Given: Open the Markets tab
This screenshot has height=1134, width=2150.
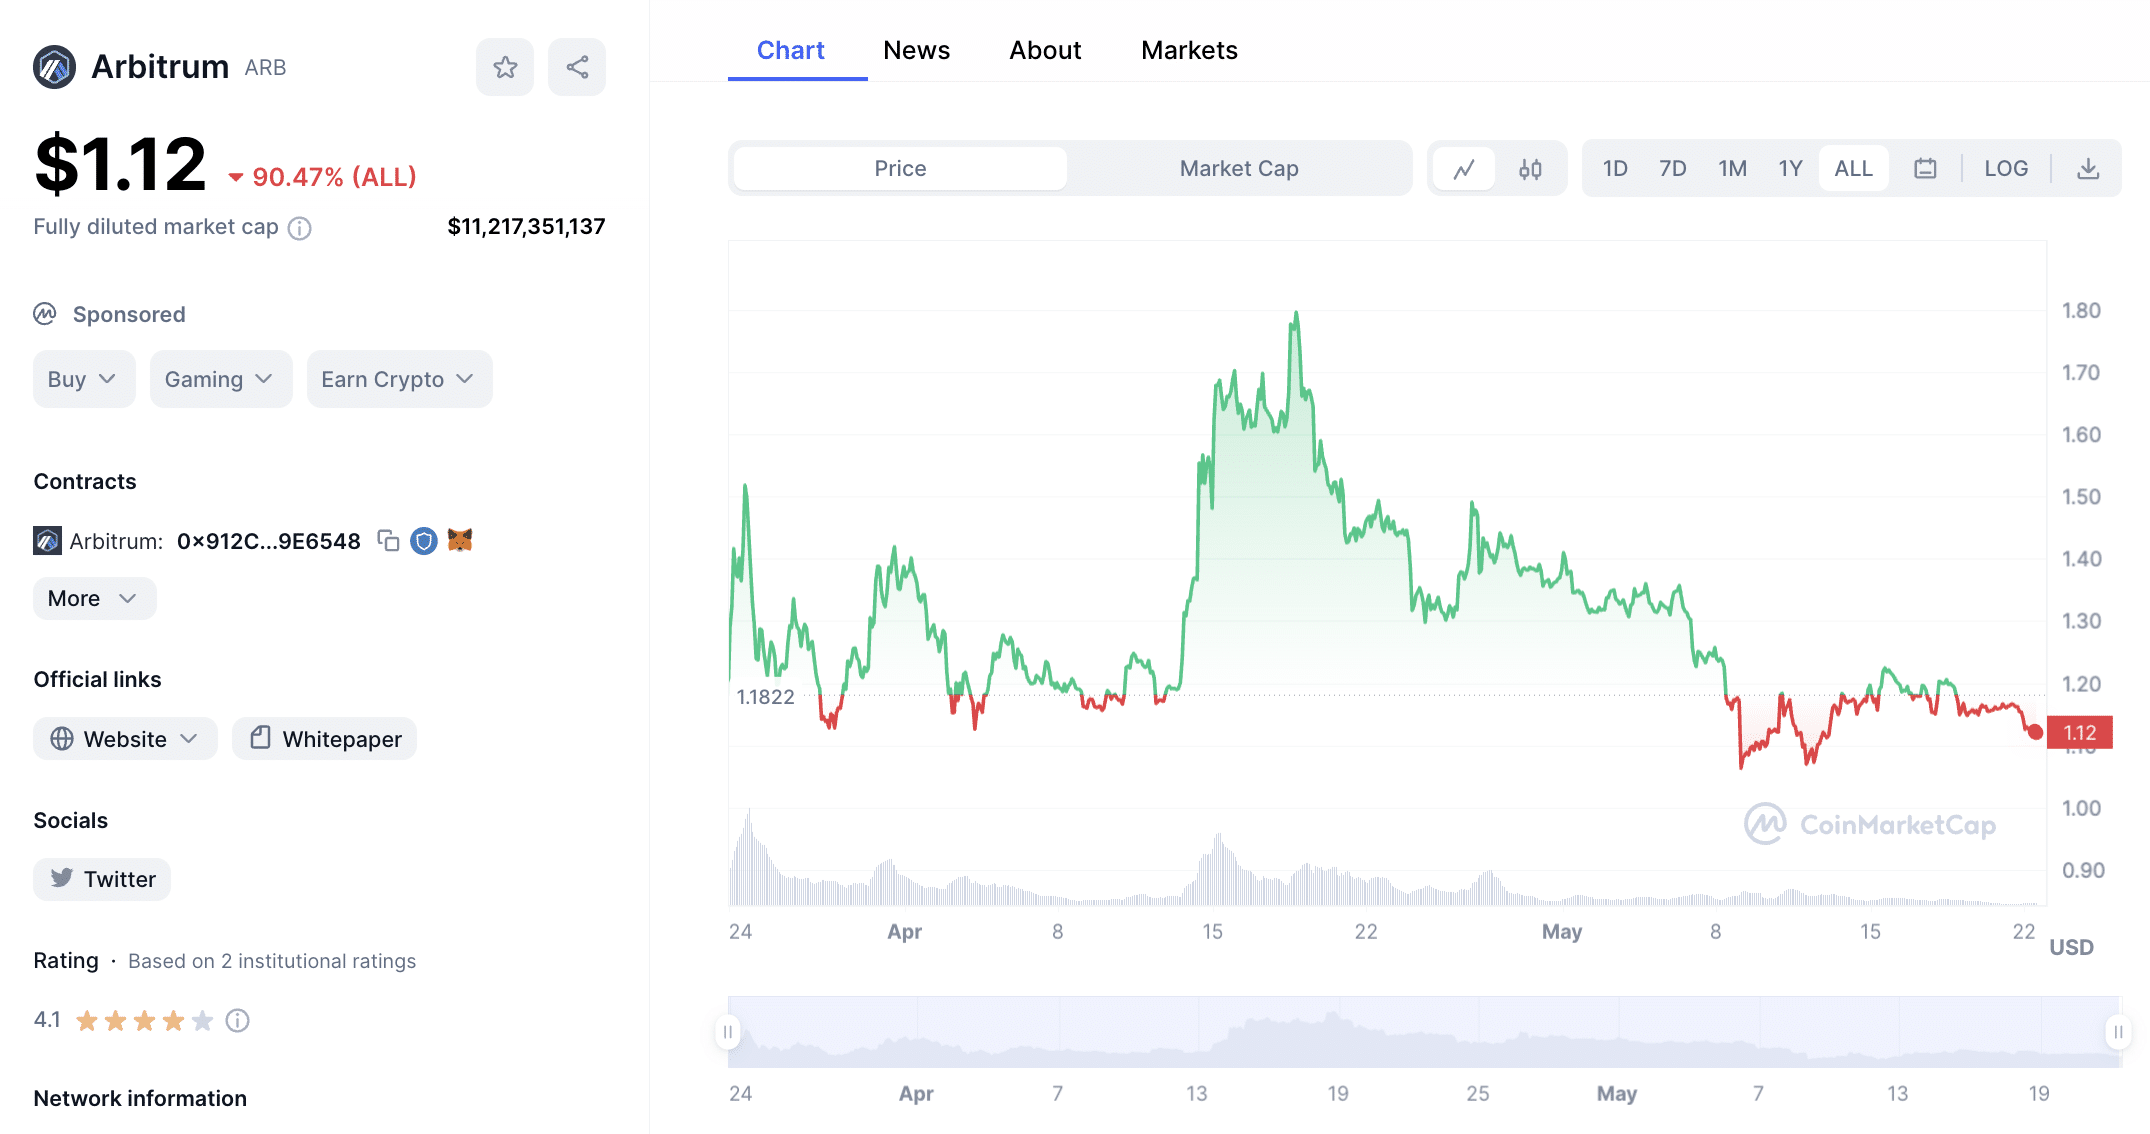Looking at the screenshot, I should 1189,50.
